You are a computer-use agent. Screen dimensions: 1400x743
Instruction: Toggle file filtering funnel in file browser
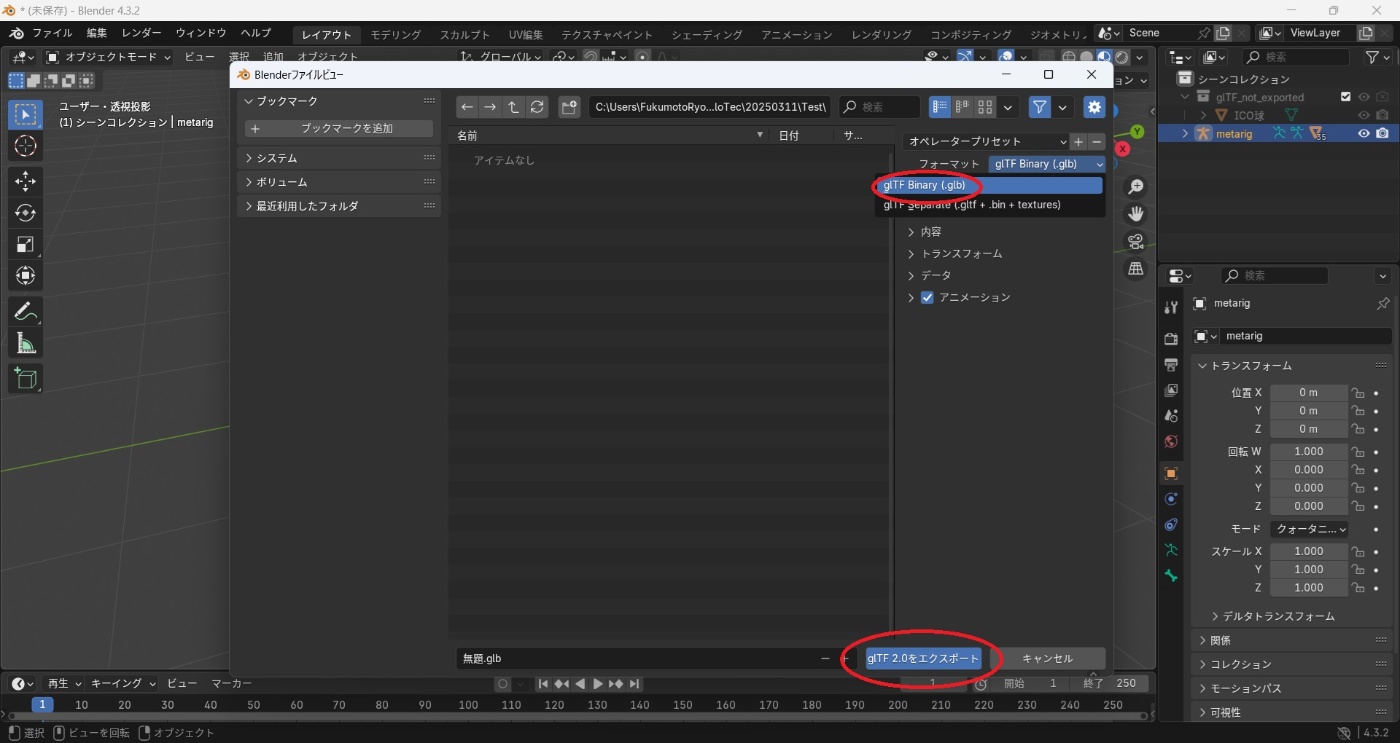[1040, 107]
